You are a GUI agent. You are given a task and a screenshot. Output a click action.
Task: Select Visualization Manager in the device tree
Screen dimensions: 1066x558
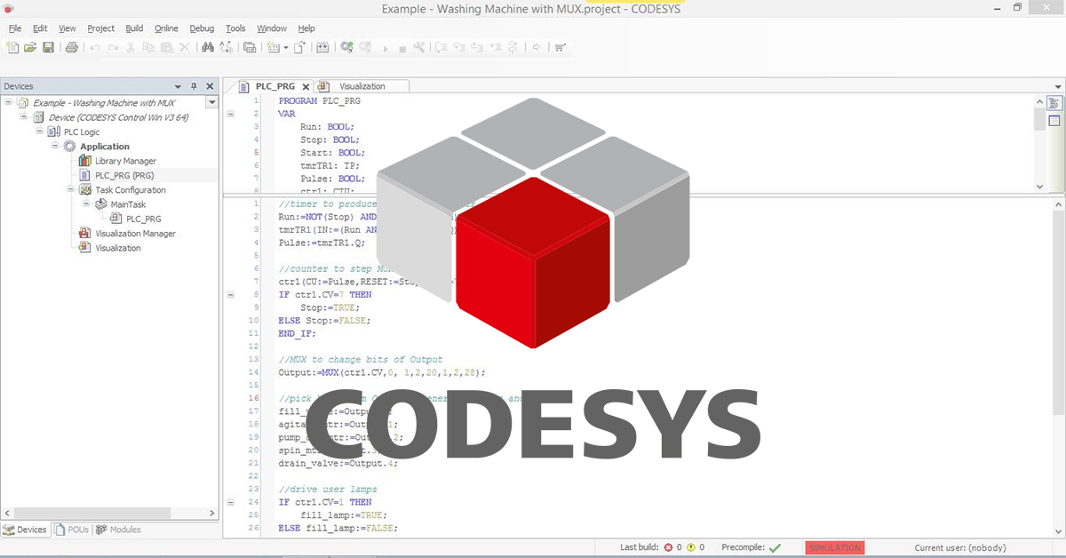135,234
